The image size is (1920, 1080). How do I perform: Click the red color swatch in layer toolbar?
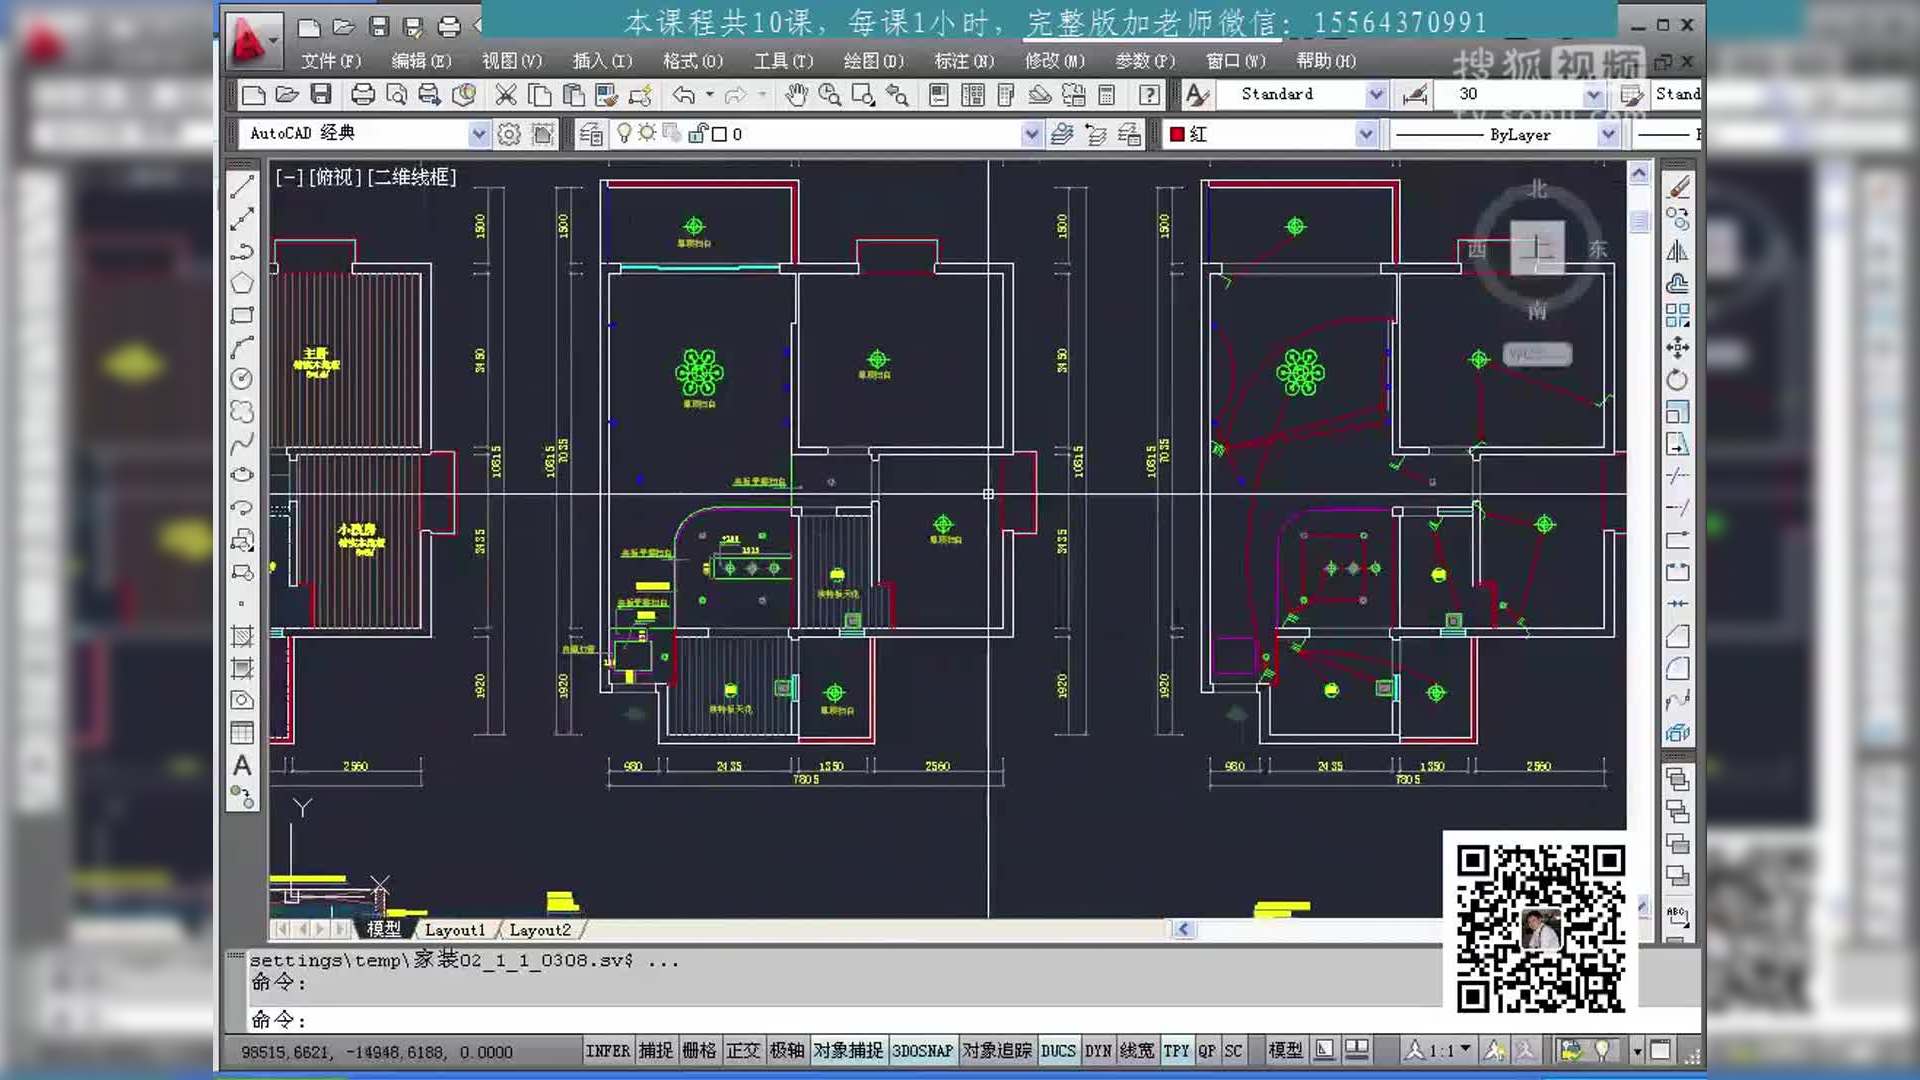pos(1180,133)
